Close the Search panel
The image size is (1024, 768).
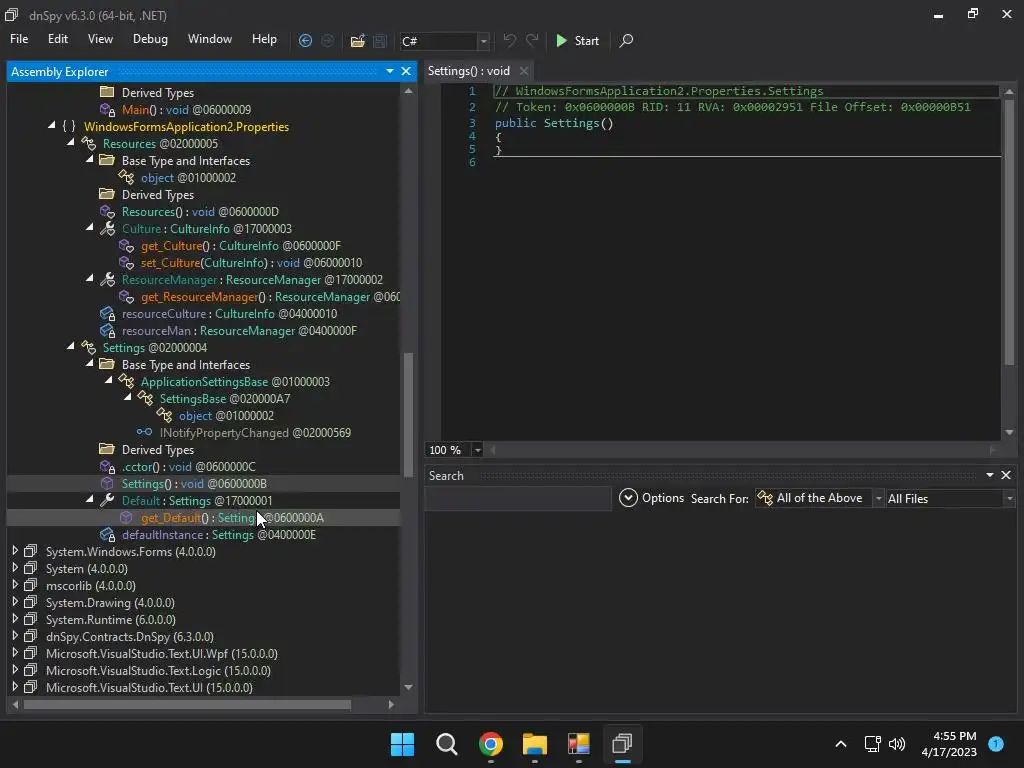click(1006, 475)
